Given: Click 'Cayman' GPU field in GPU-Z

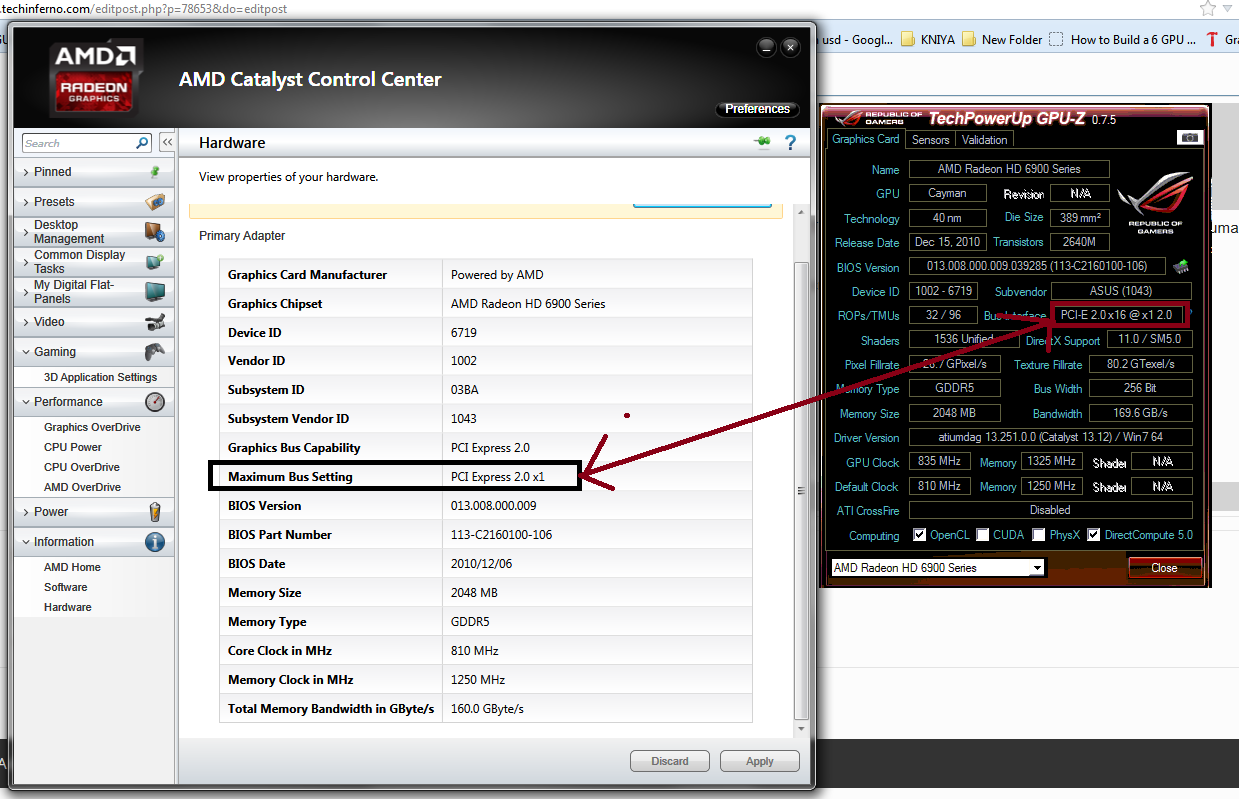Looking at the screenshot, I should [x=947, y=193].
